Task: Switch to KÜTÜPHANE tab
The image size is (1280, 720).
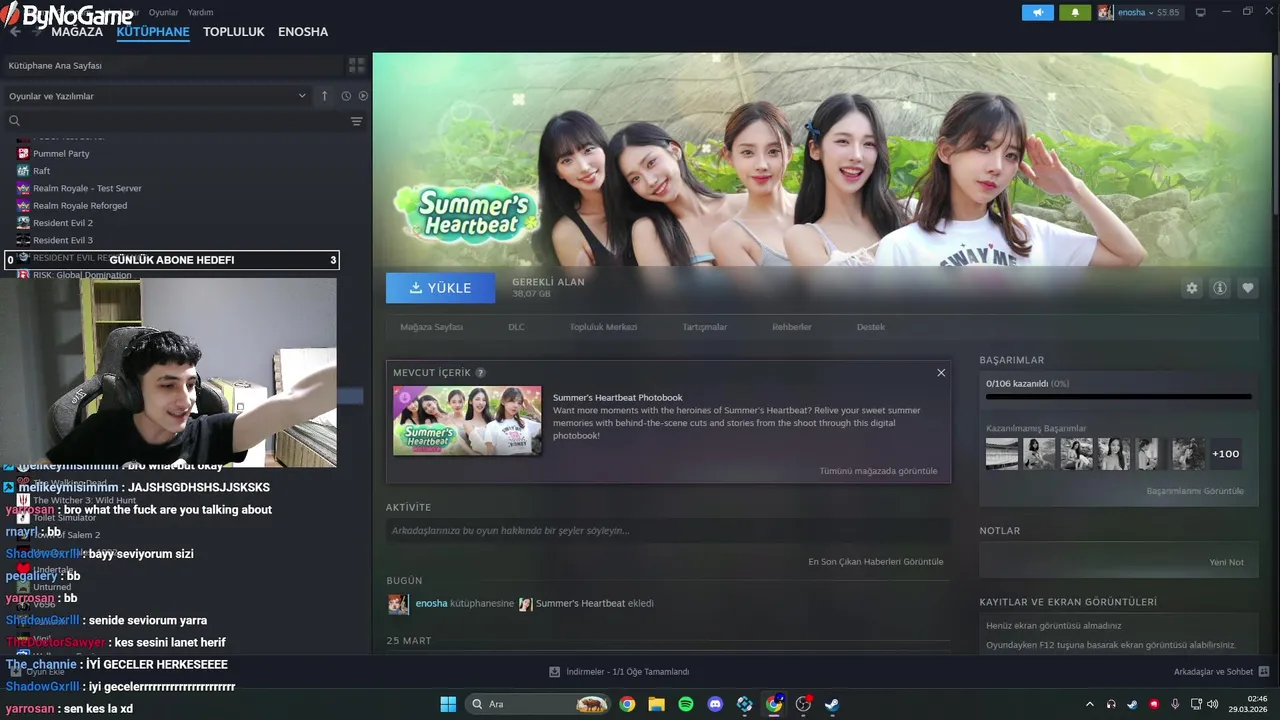Action: tap(153, 32)
